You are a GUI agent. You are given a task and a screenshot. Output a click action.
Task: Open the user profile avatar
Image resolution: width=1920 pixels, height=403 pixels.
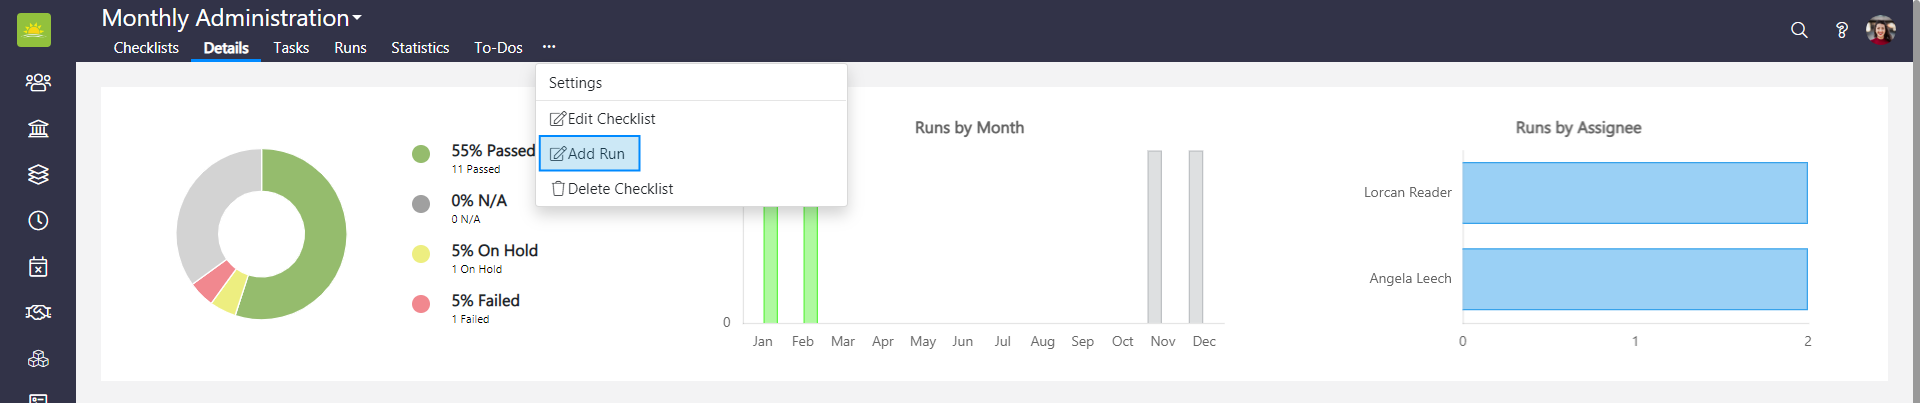[1881, 30]
